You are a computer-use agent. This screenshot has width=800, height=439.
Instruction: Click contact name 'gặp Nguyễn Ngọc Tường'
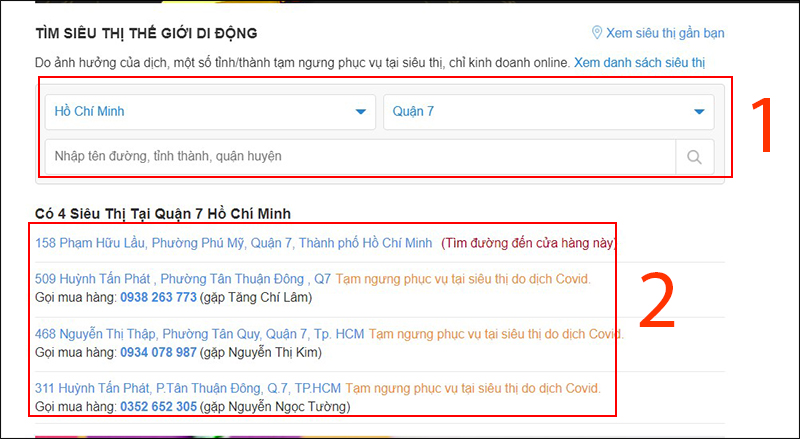(x=275, y=407)
